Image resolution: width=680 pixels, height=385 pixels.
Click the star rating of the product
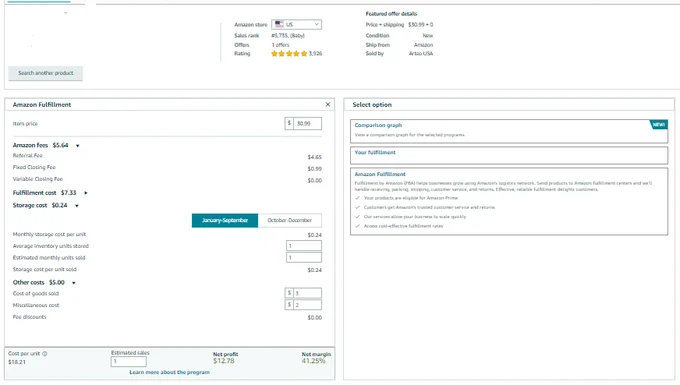[x=289, y=54]
